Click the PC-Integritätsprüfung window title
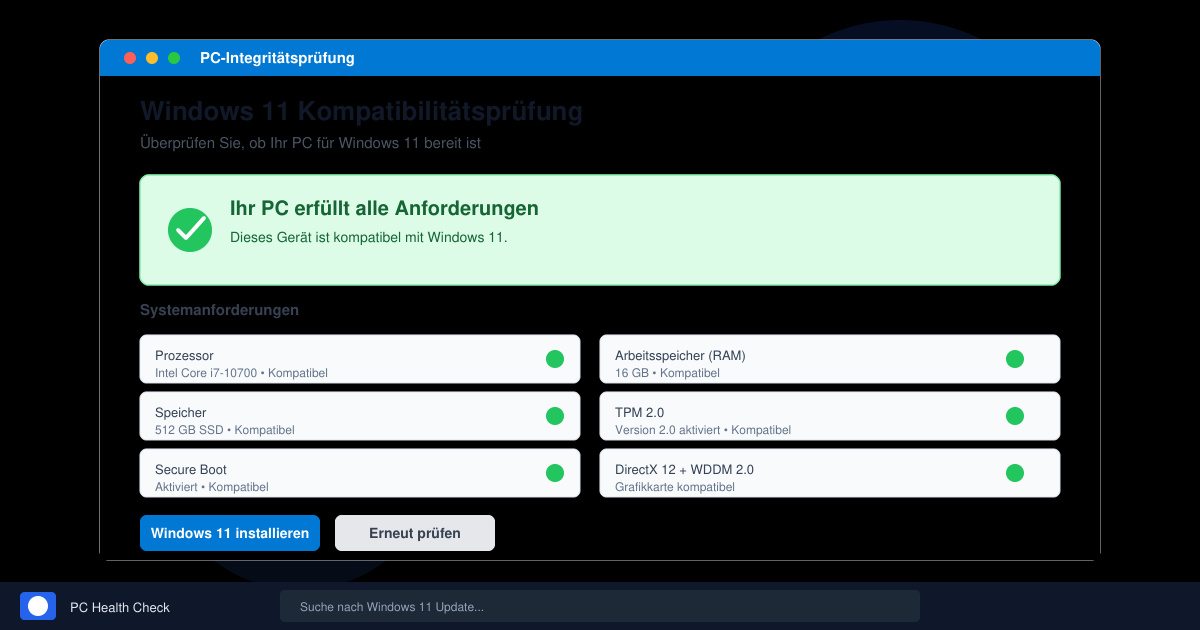1200x630 pixels. click(x=277, y=58)
